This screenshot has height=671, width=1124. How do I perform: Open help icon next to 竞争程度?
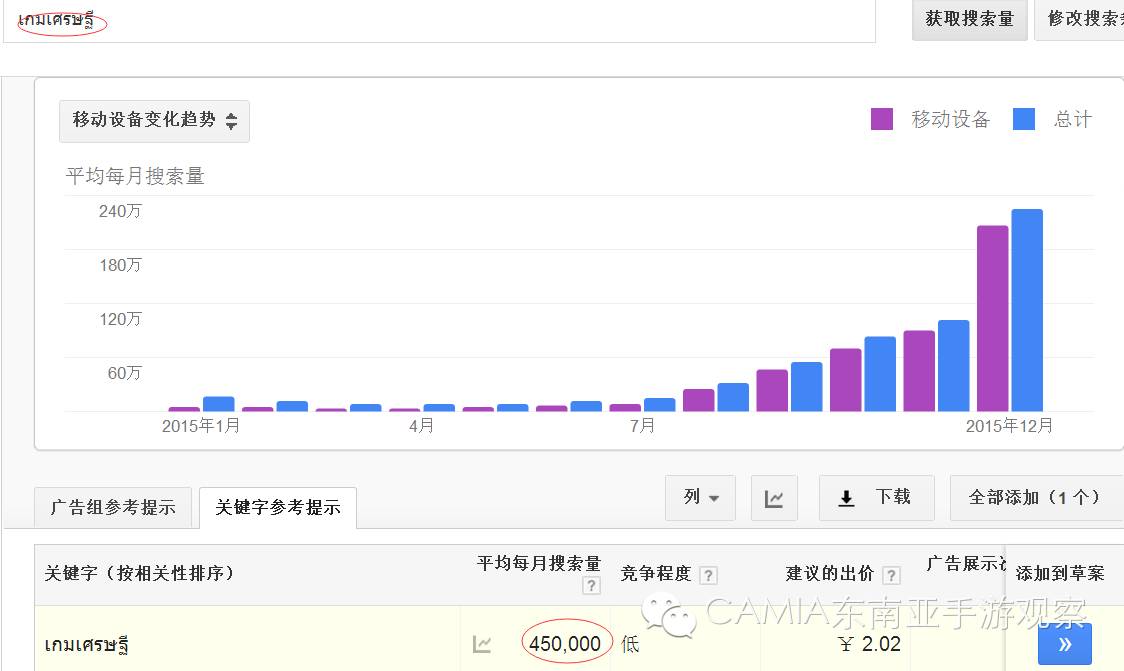click(x=708, y=575)
